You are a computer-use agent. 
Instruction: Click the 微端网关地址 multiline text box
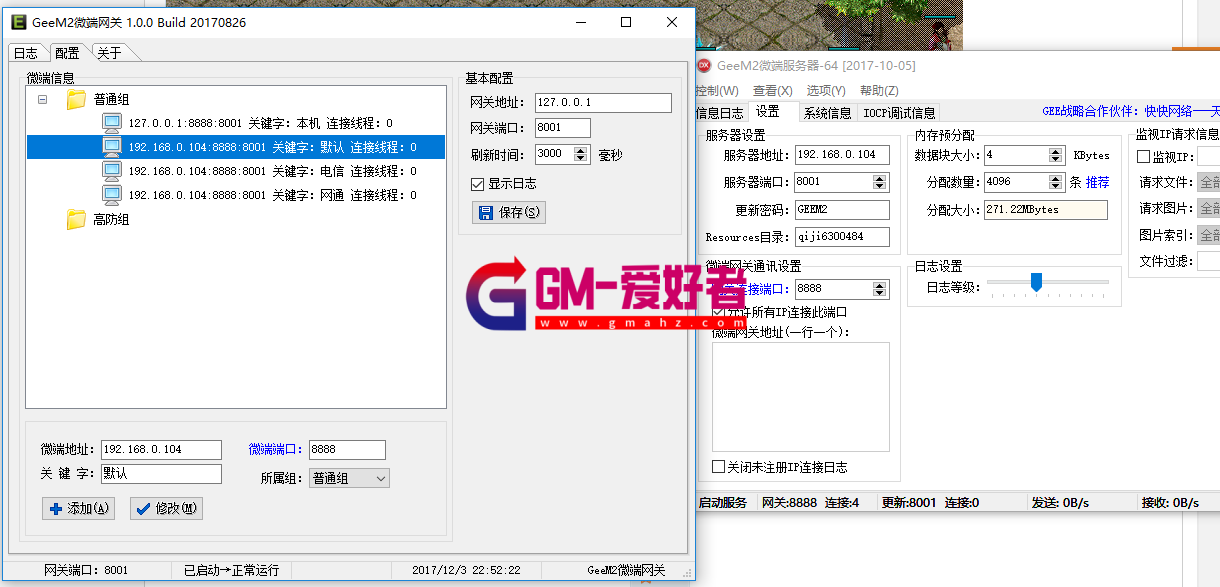point(800,397)
